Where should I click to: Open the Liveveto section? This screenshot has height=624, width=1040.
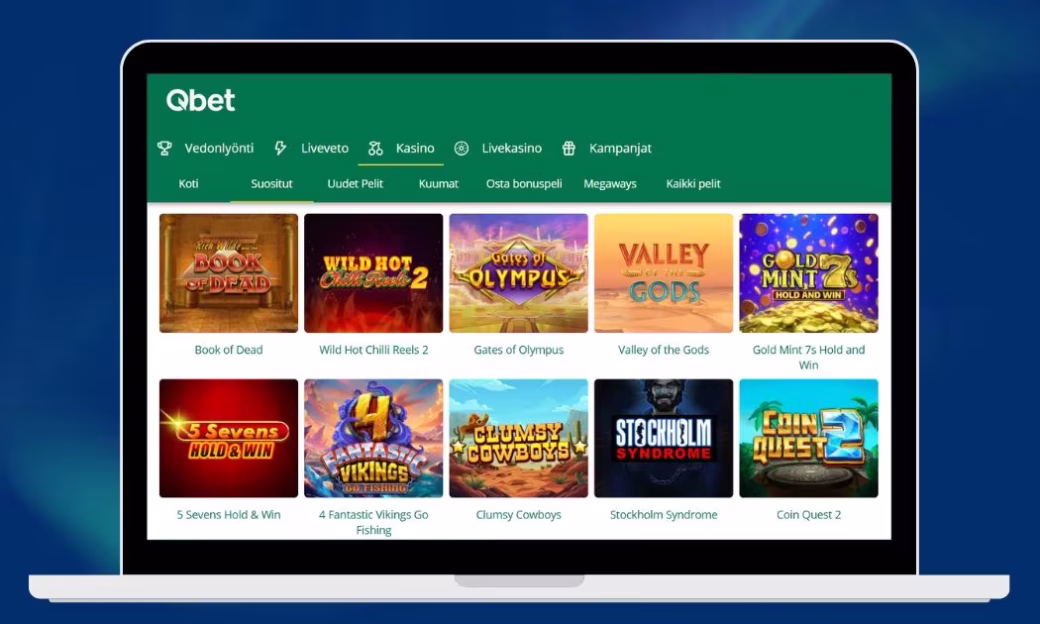click(x=324, y=148)
